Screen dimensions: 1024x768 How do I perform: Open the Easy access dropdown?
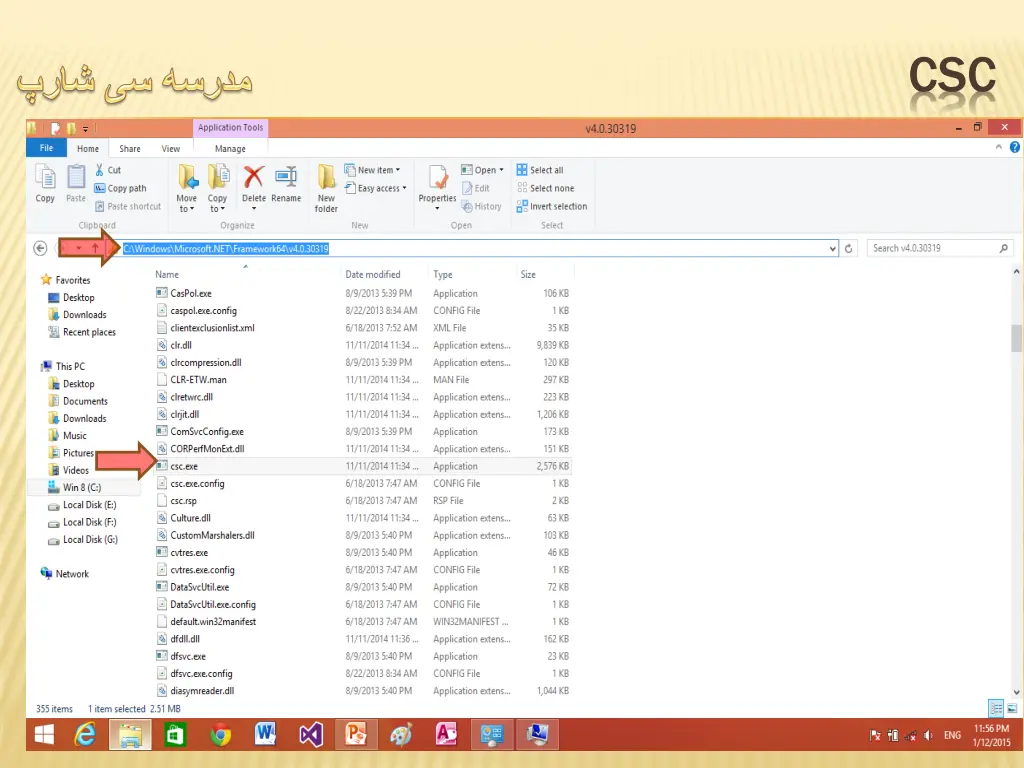[x=376, y=188]
